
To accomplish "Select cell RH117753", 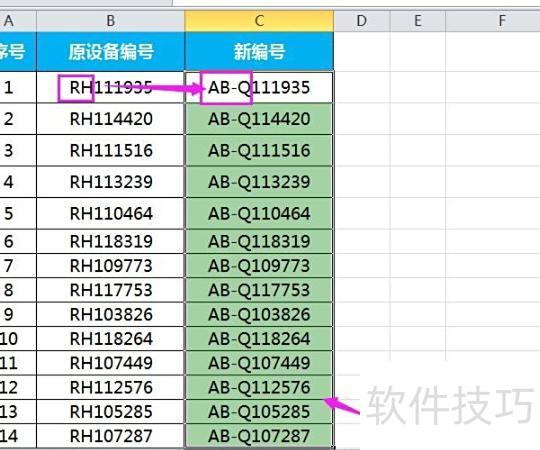I will (111, 290).
